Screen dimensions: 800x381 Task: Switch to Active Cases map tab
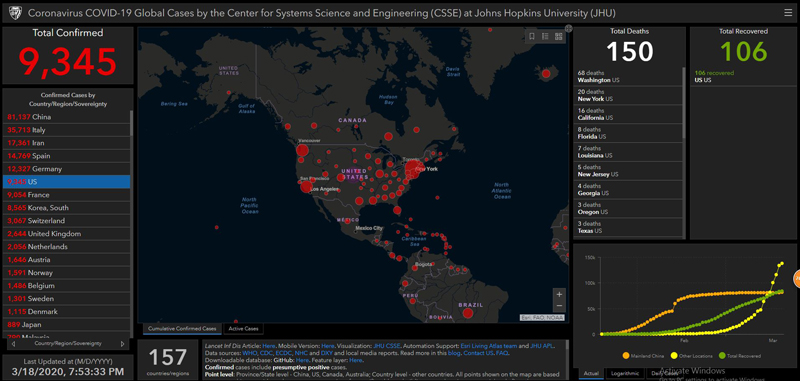[244, 329]
